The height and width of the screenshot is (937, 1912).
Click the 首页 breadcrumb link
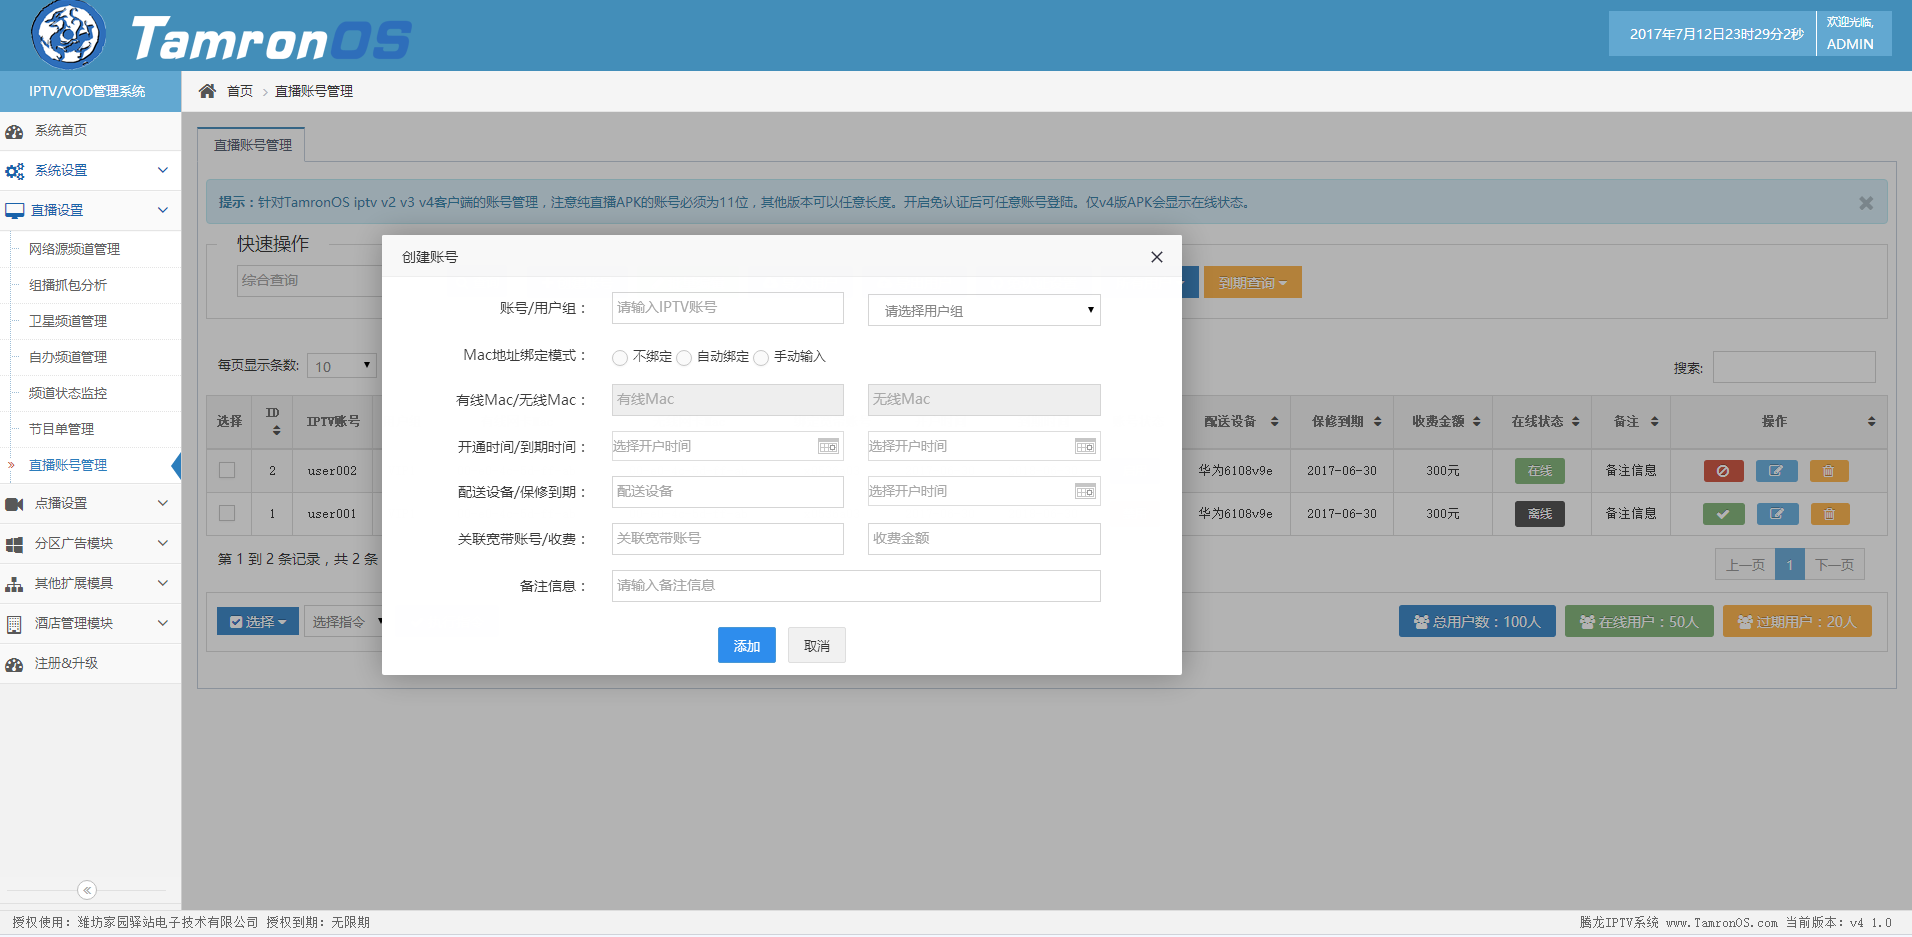coord(240,91)
